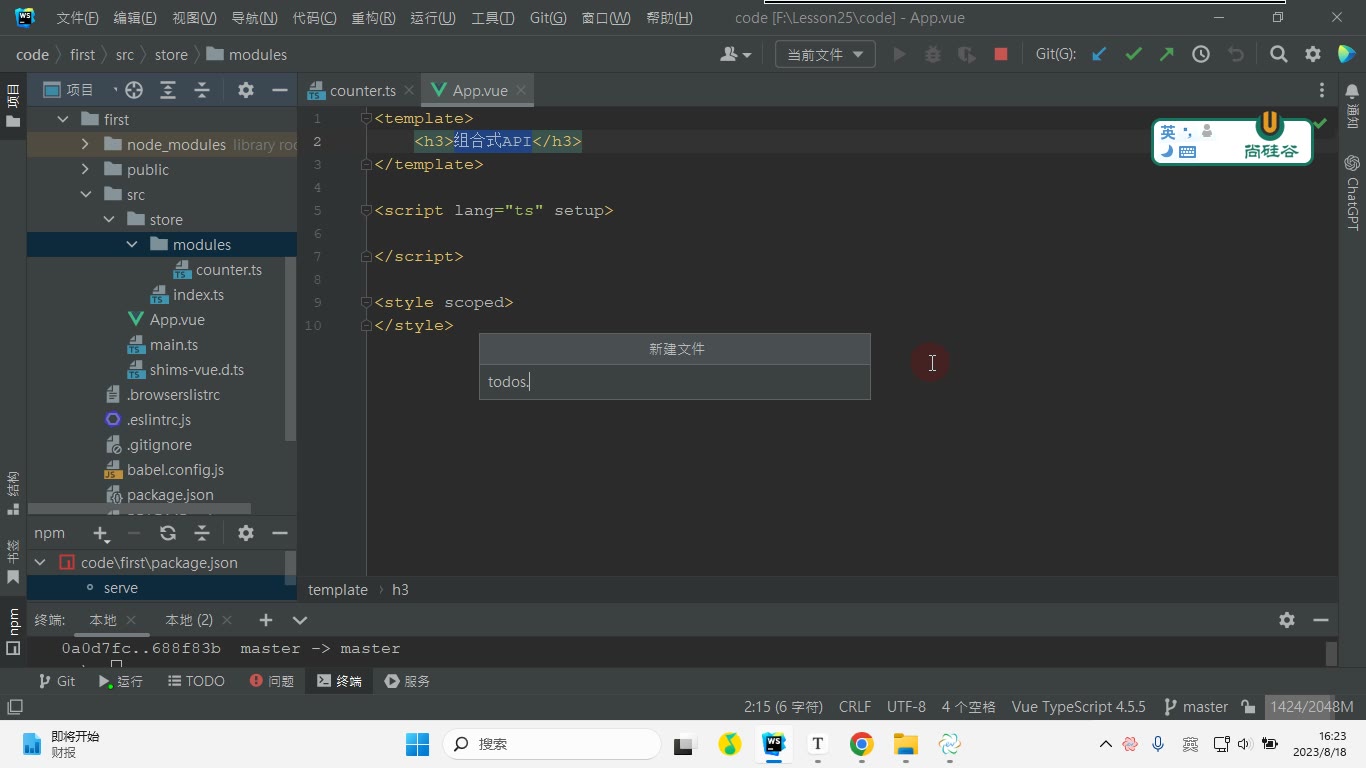Screen dimensions: 1366x768
Task: Click Windows Start button on taskbar
Action: (416, 744)
